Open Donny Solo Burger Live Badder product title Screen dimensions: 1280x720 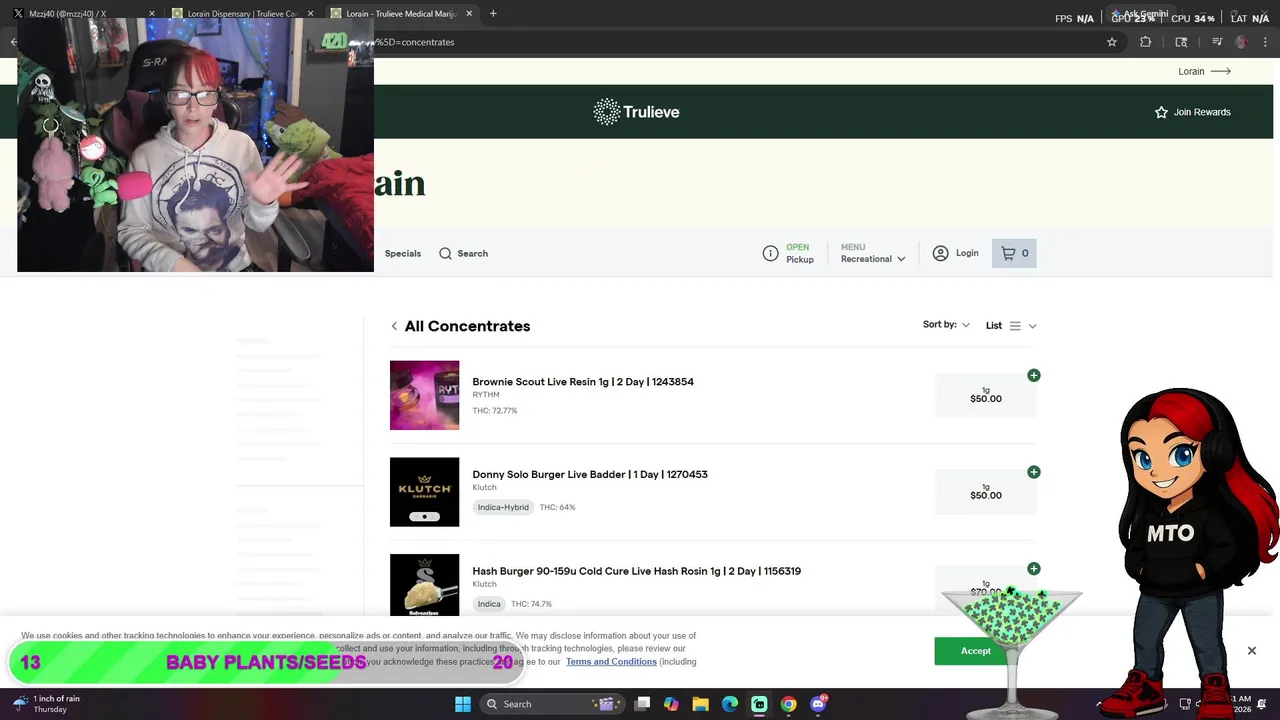pyautogui.click(x=590, y=474)
